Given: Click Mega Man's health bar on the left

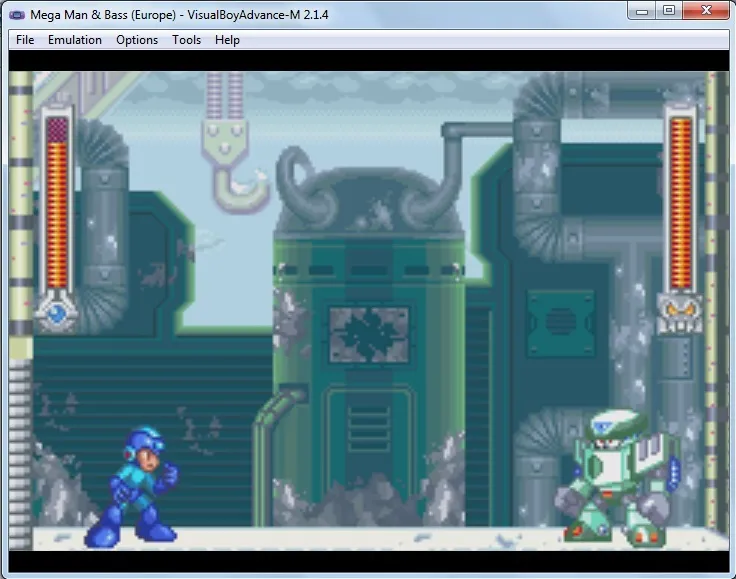Looking at the screenshot, I should click(x=57, y=202).
